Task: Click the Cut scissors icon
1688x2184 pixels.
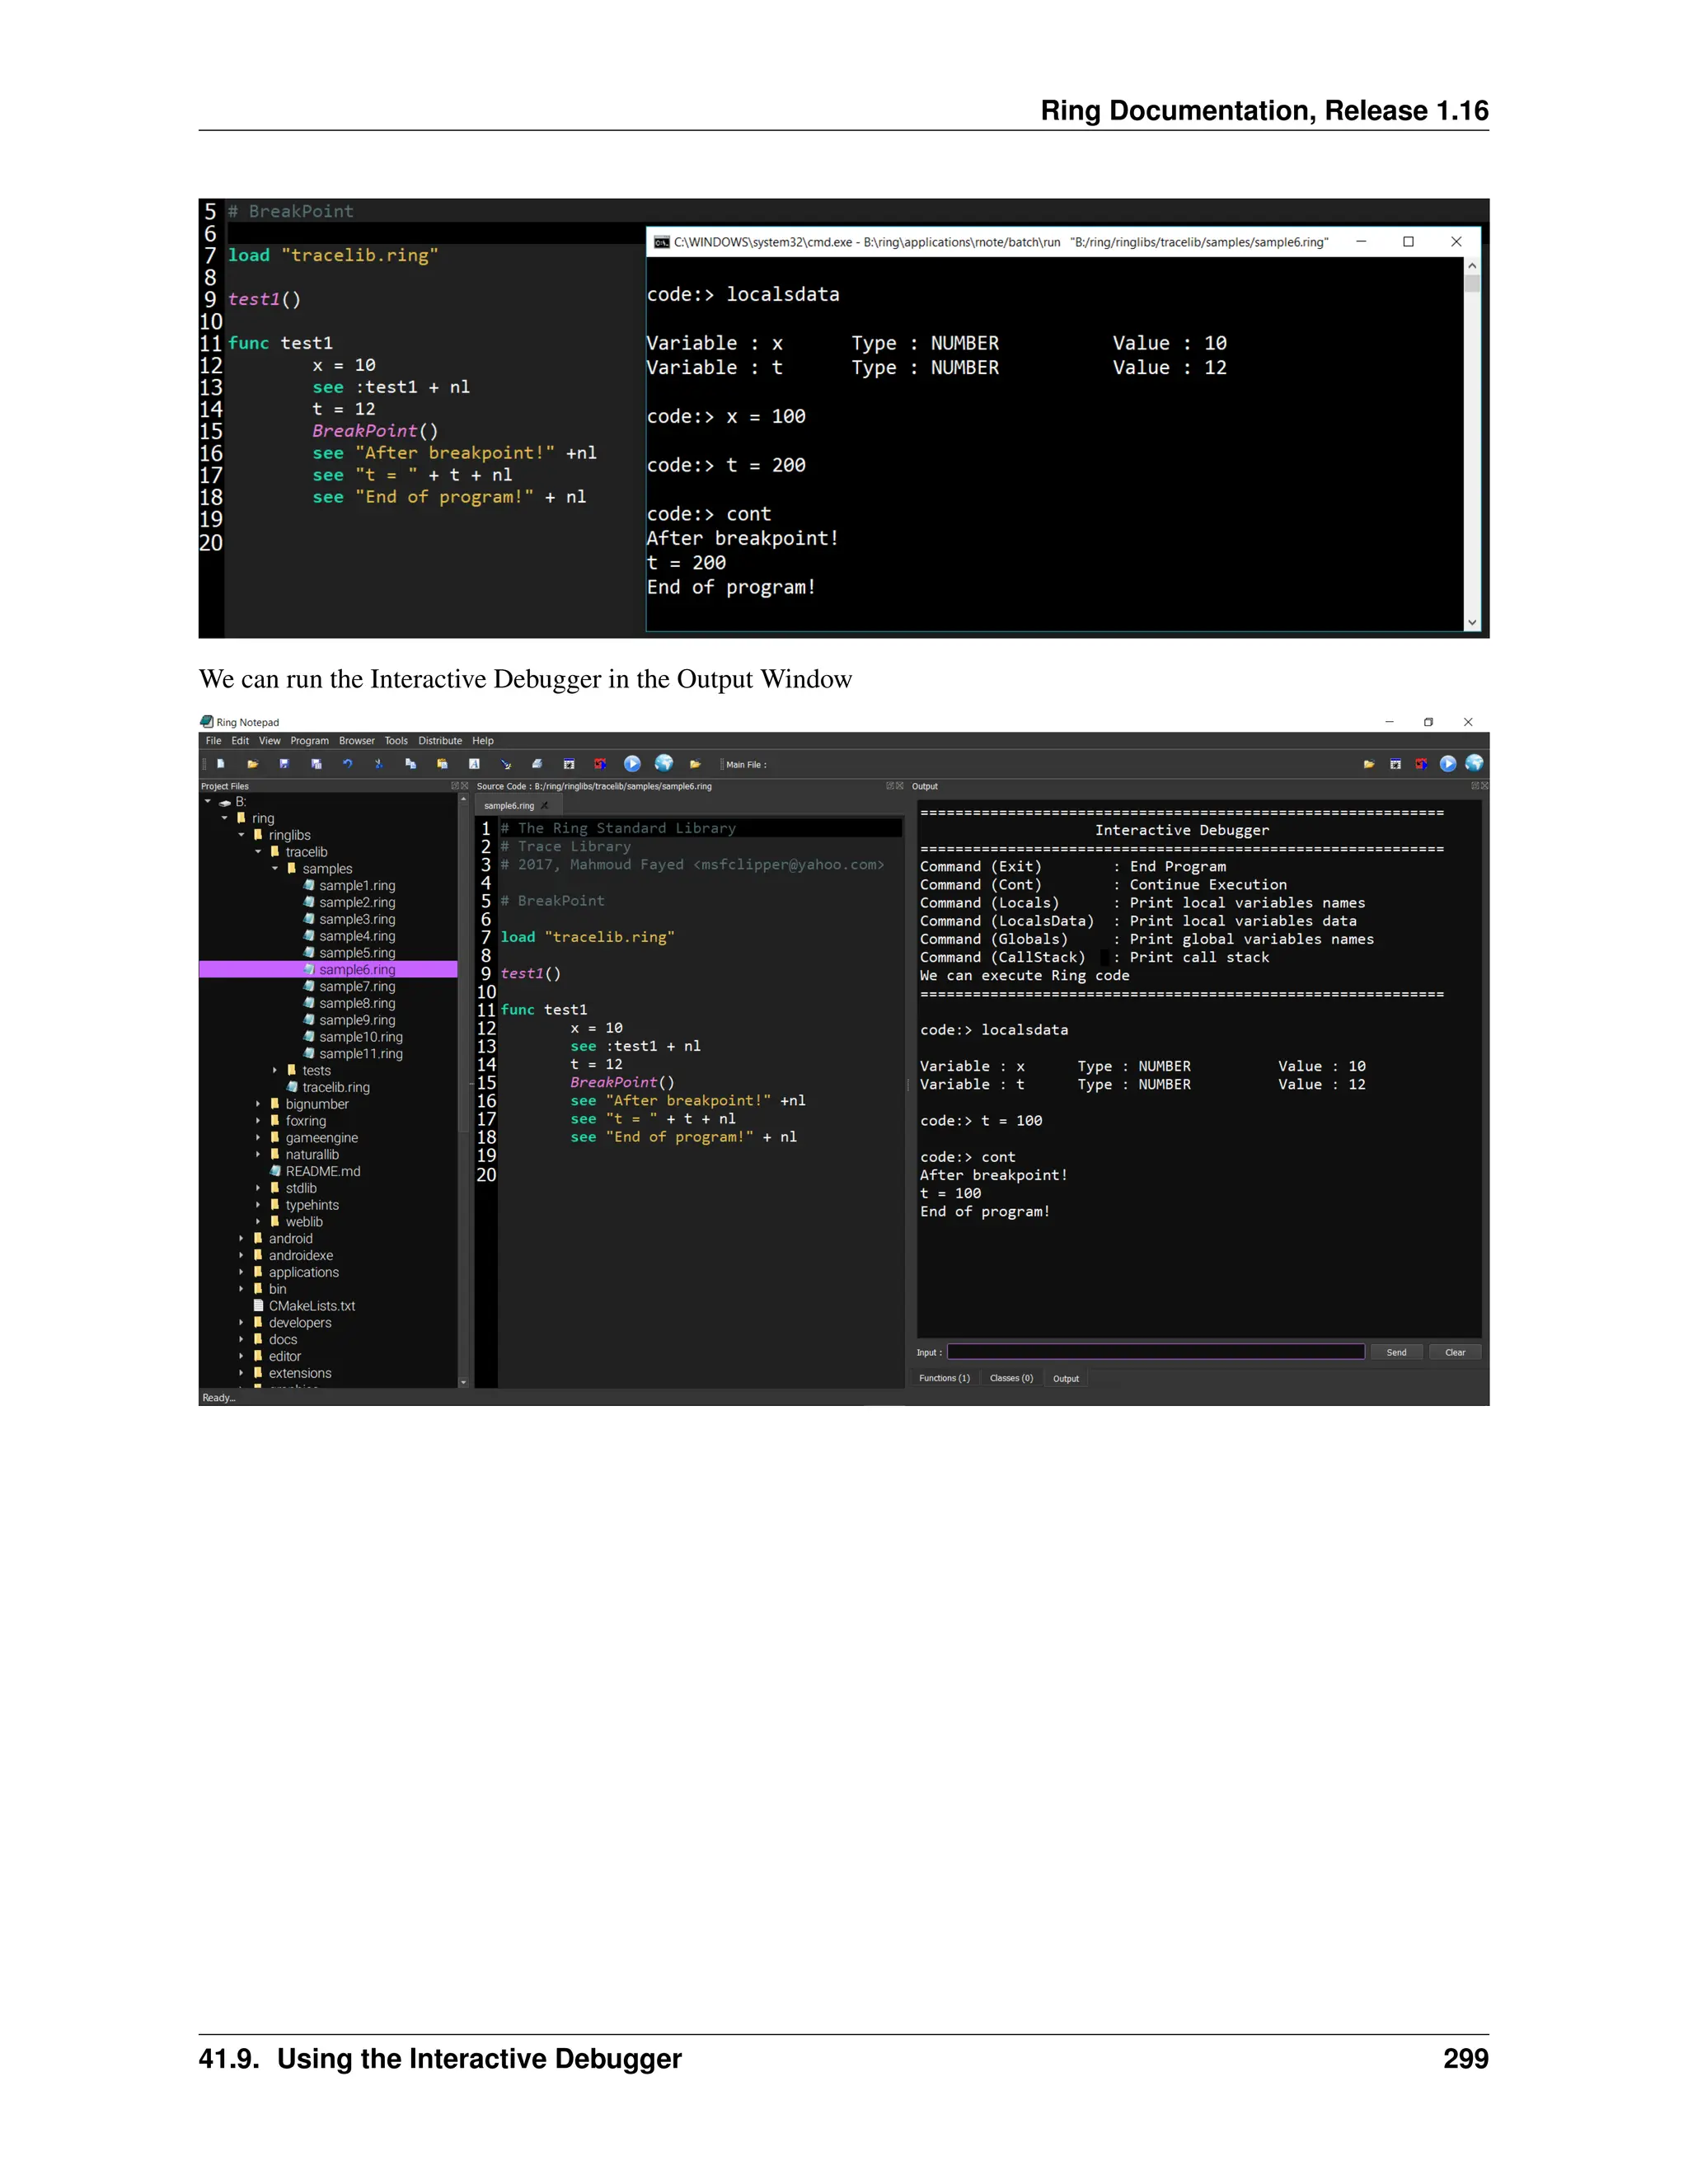Action: (x=378, y=764)
